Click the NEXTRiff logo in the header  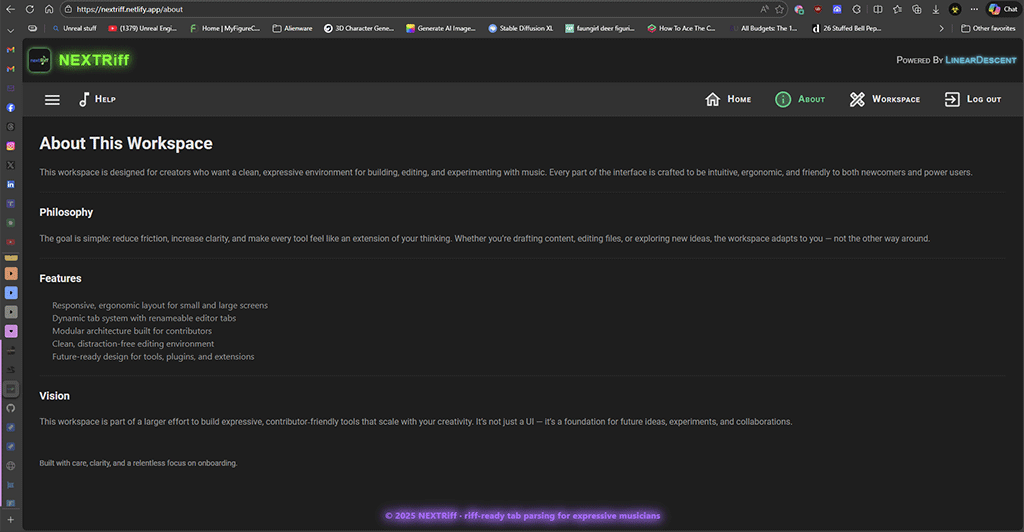pyautogui.click(x=40, y=60)
